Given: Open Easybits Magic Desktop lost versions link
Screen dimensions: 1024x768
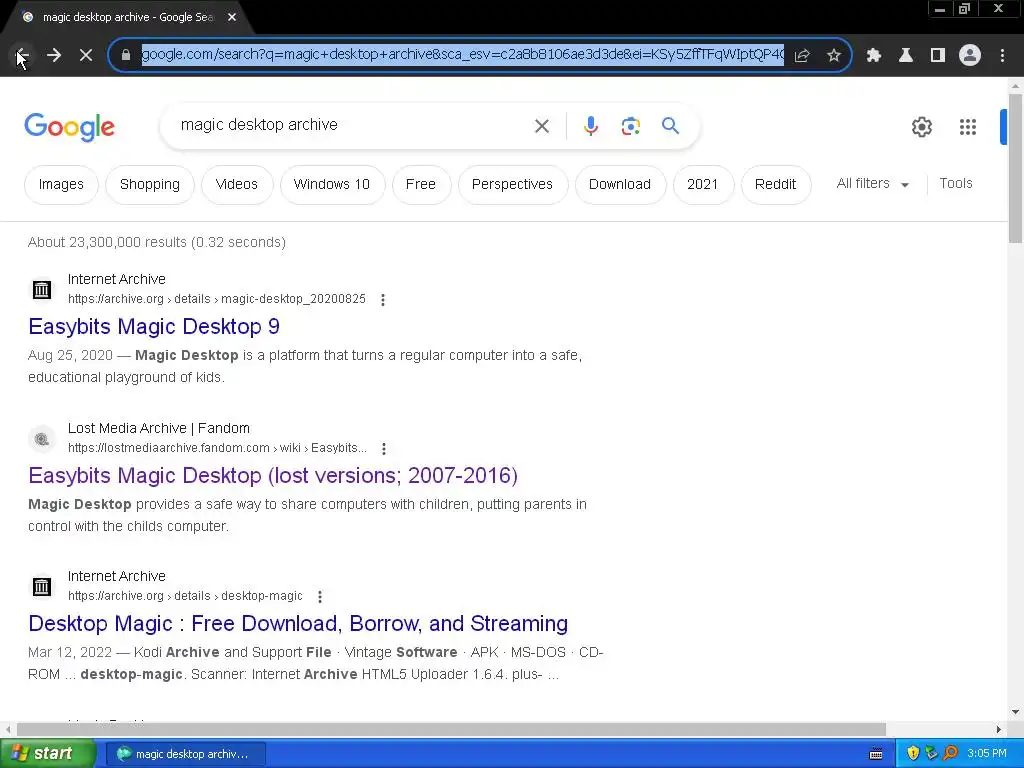Looking at the screenshot, I should tap(273, 475).
